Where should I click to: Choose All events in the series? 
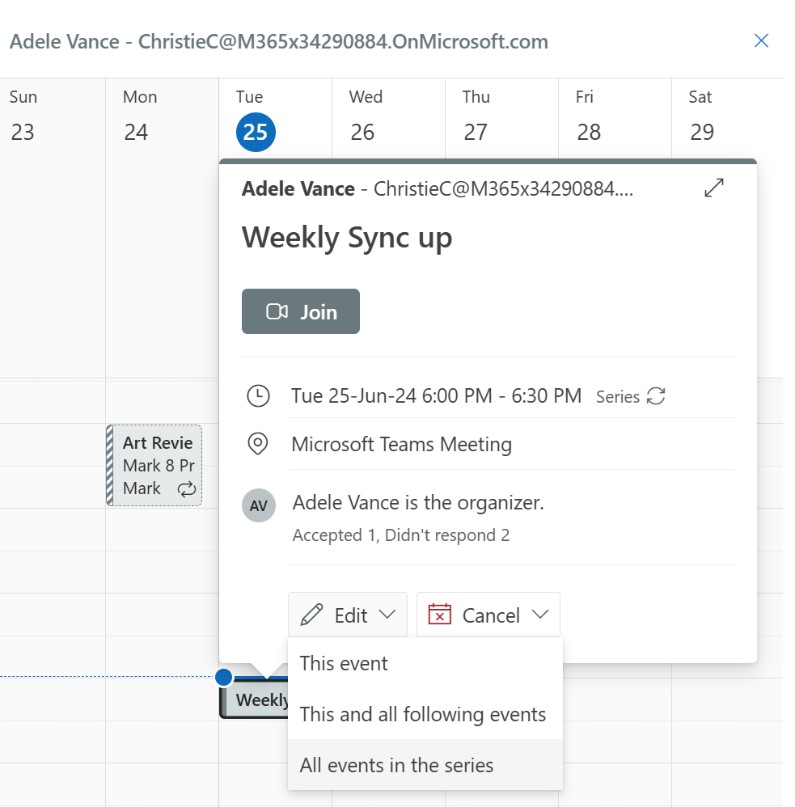tap(398, 764)
